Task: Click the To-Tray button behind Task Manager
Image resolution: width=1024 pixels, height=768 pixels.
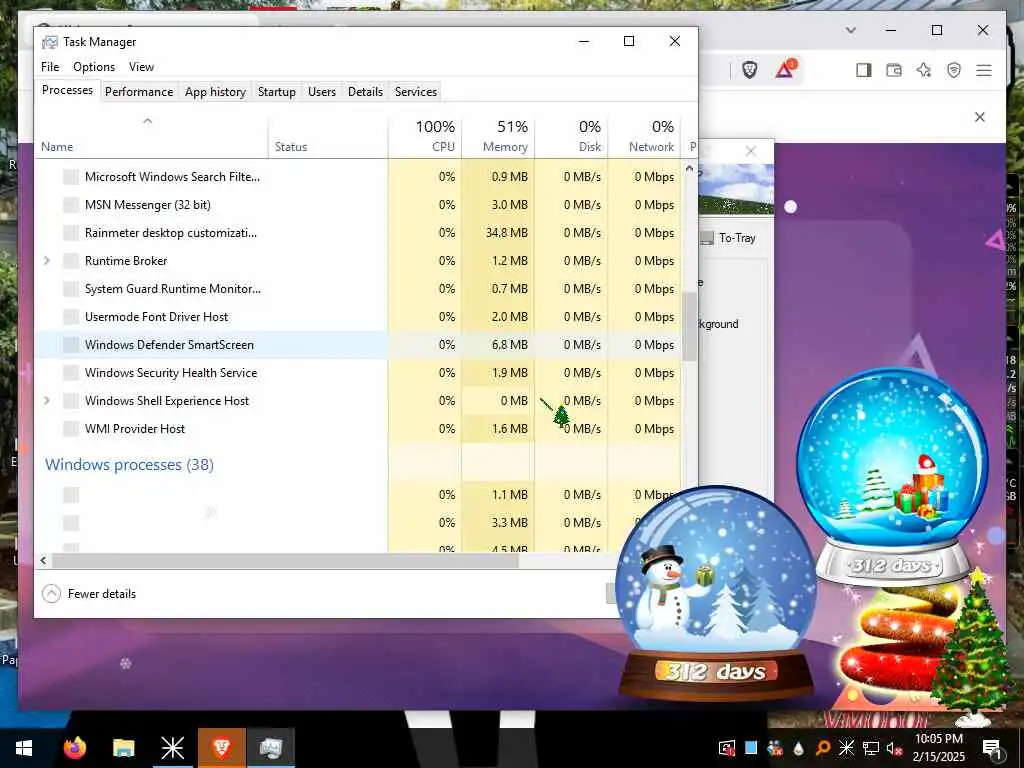Action: pyautogui.click(x=729, y=238)
